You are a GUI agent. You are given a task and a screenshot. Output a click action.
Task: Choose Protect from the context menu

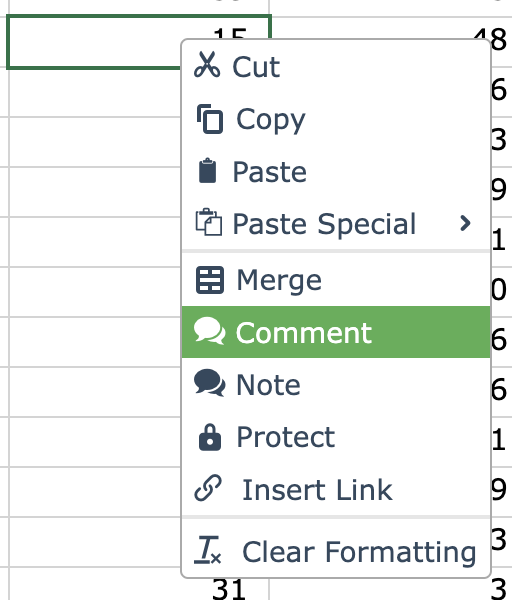pos(336,437)
